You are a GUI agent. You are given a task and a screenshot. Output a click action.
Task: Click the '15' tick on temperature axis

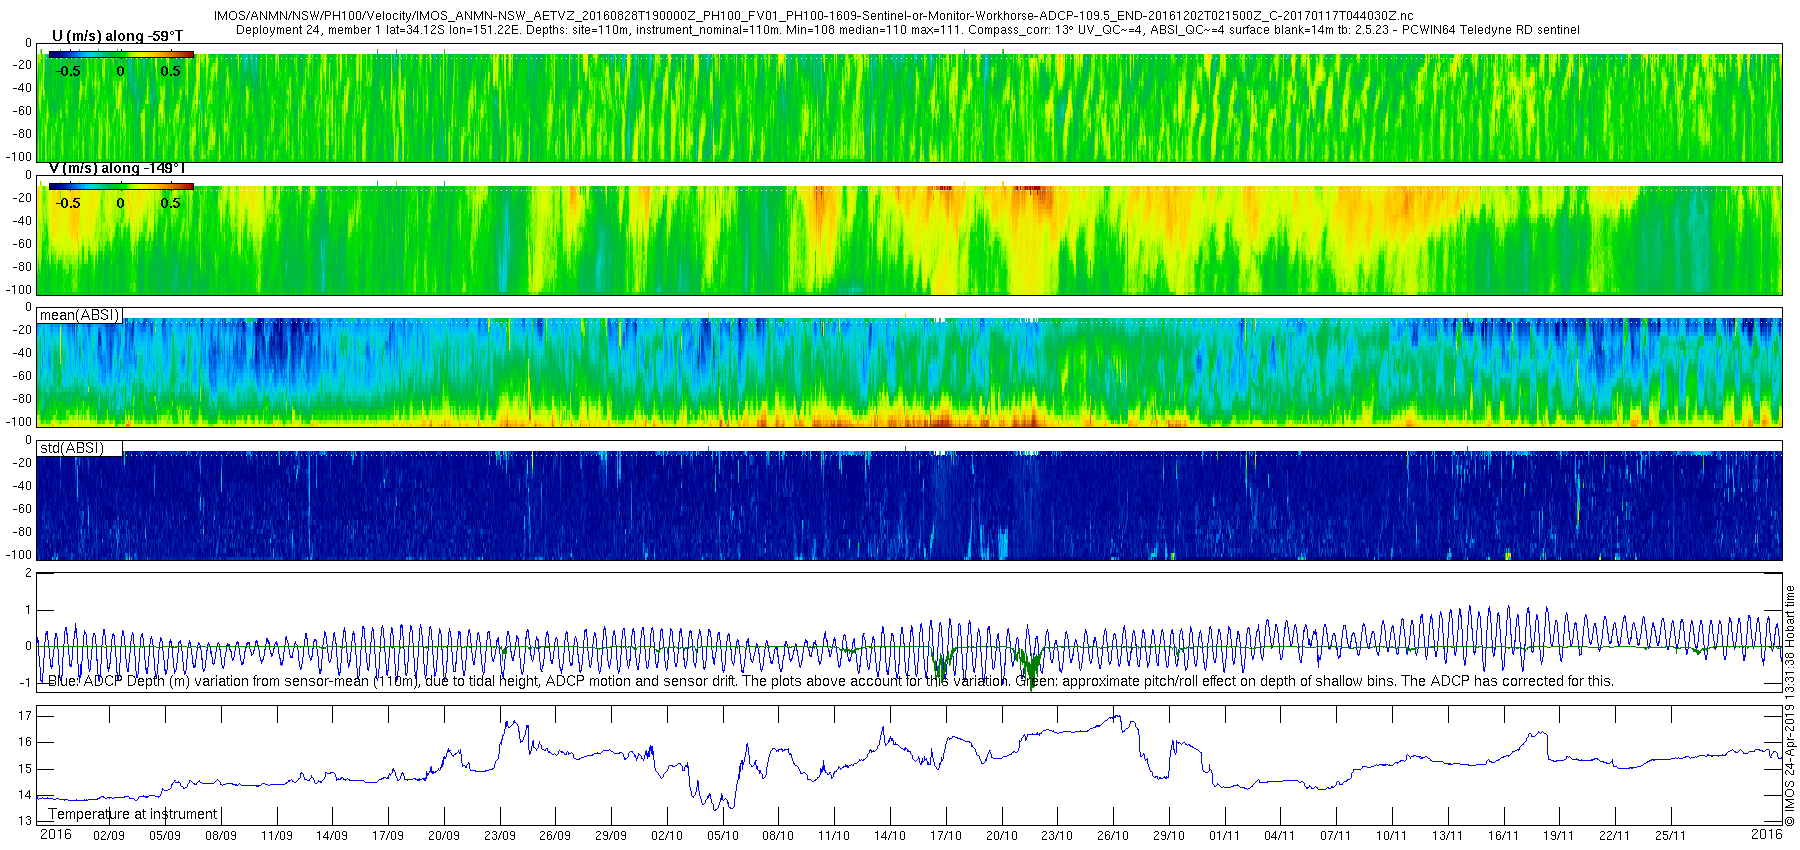point(25,769)
